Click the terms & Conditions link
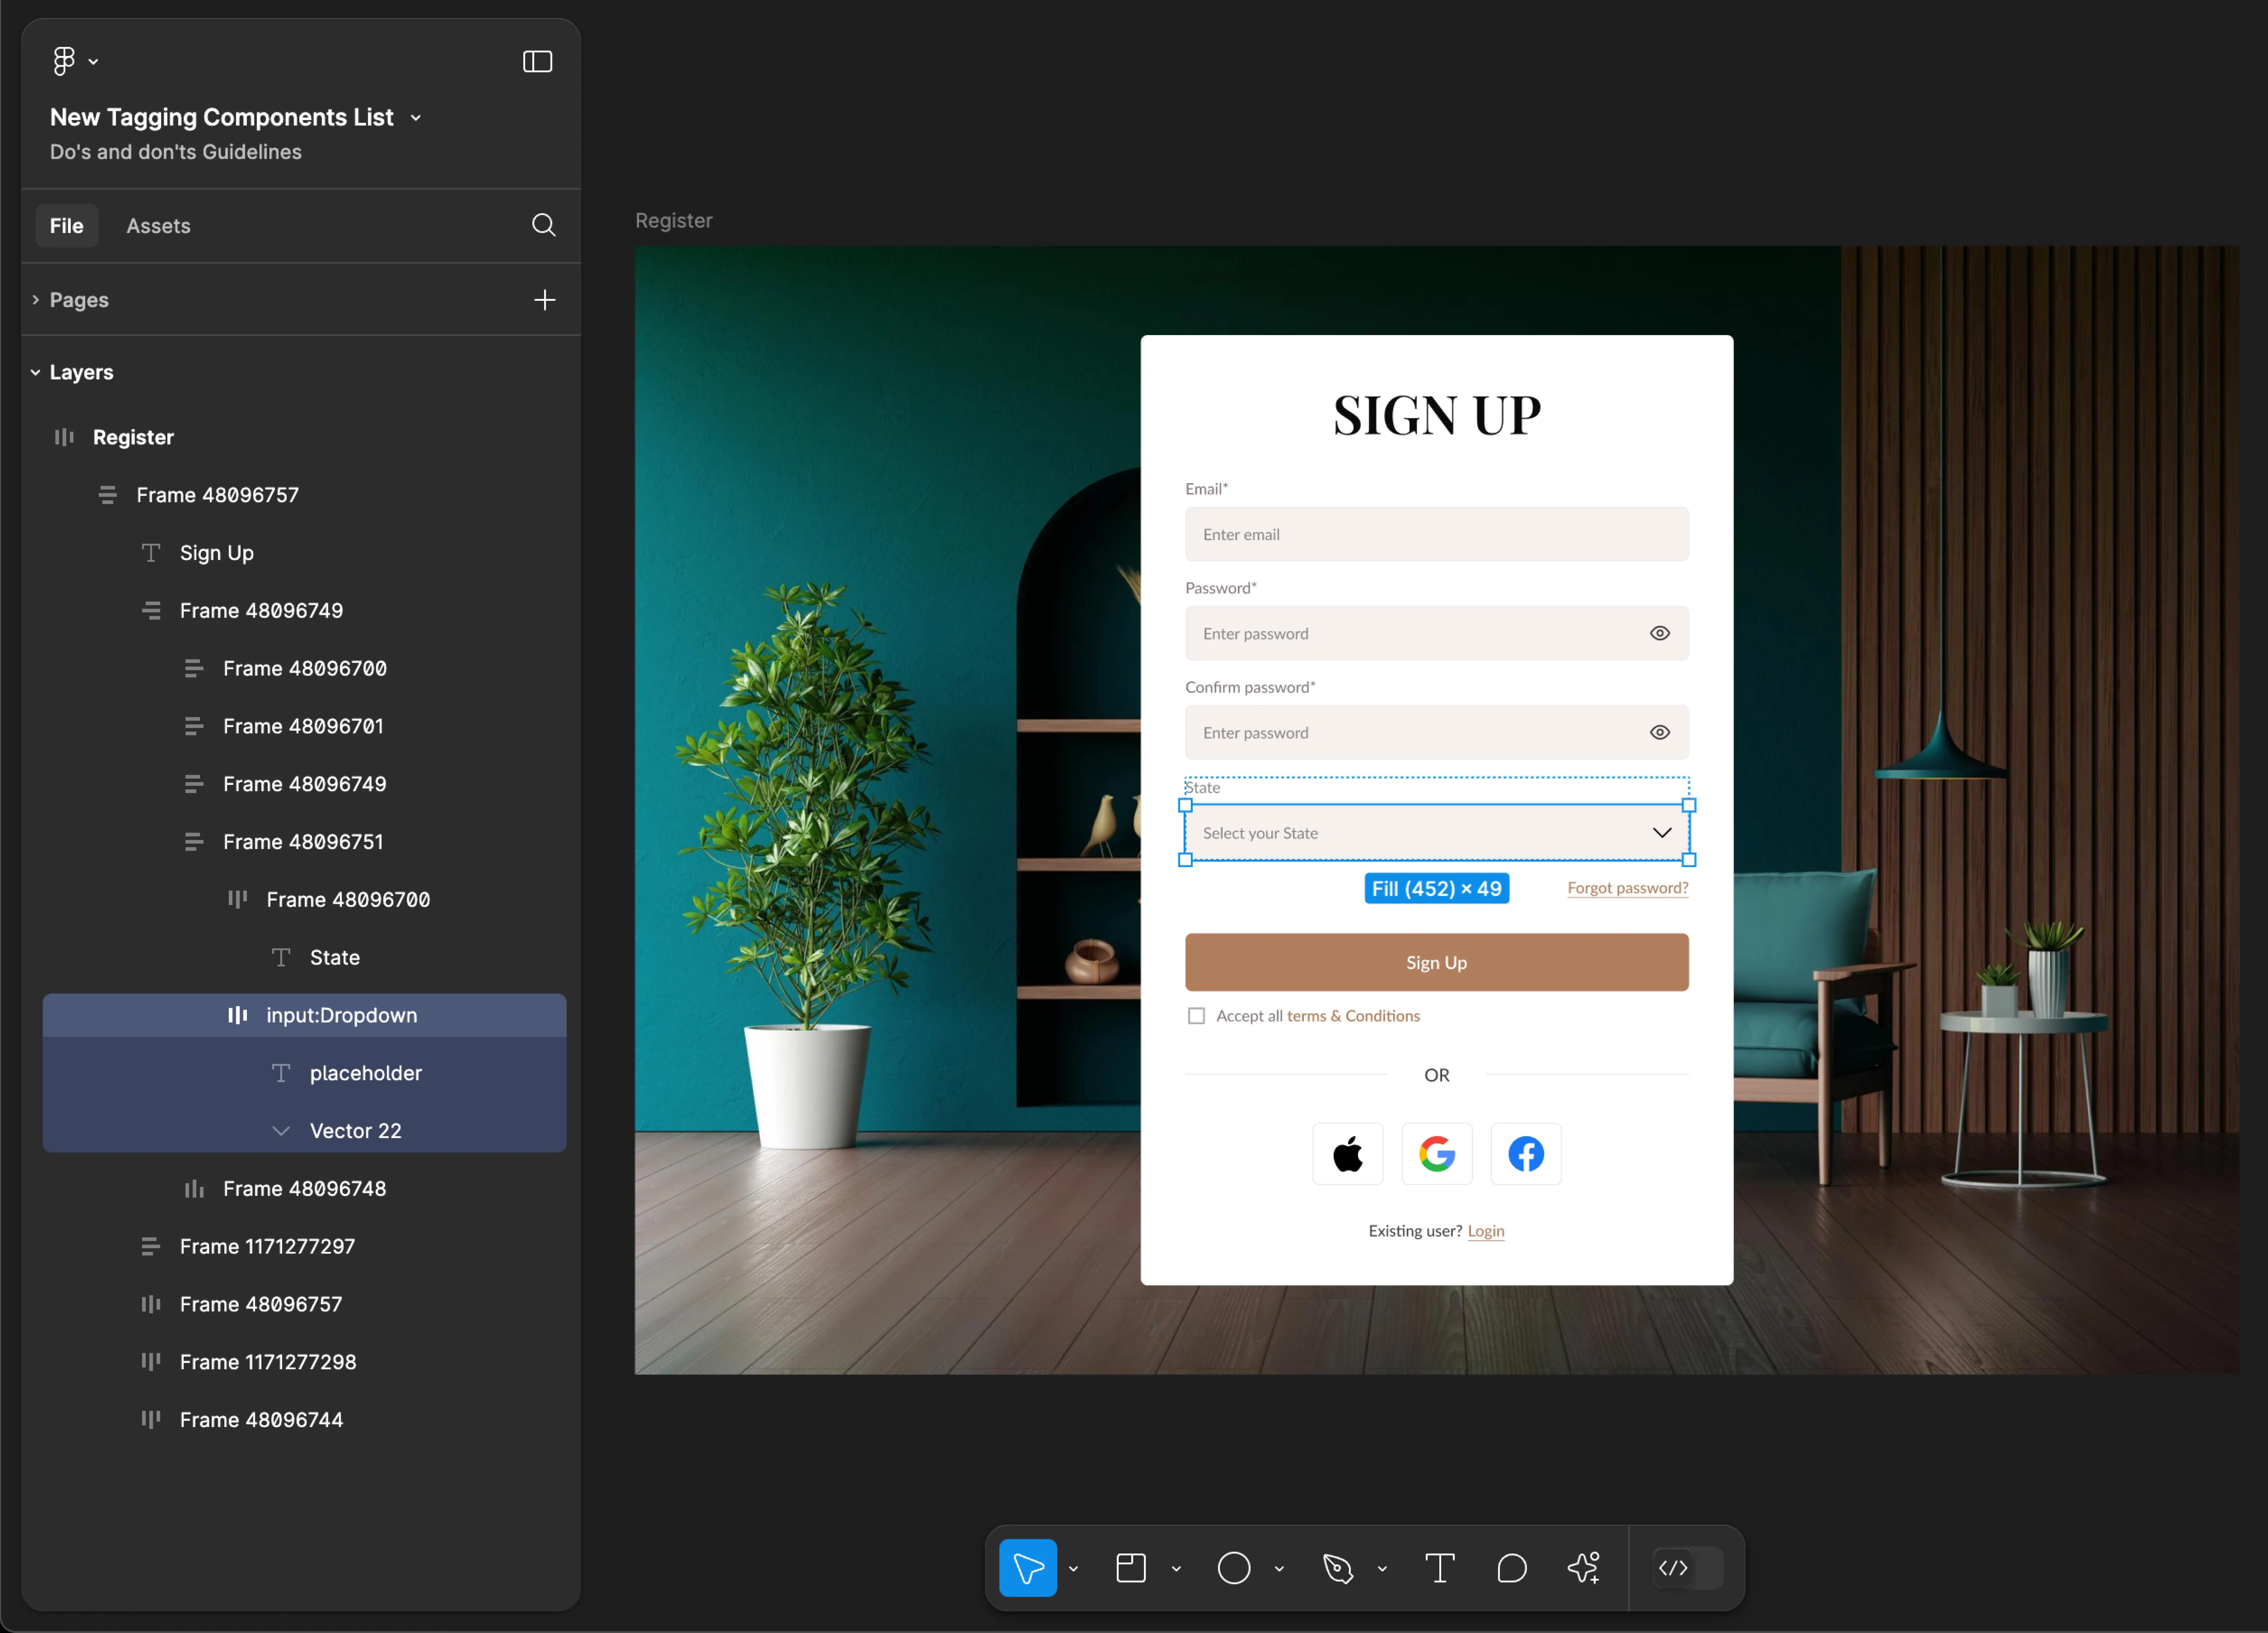Screen dimensions: 2268x1633 [x=1353, y=1016]
